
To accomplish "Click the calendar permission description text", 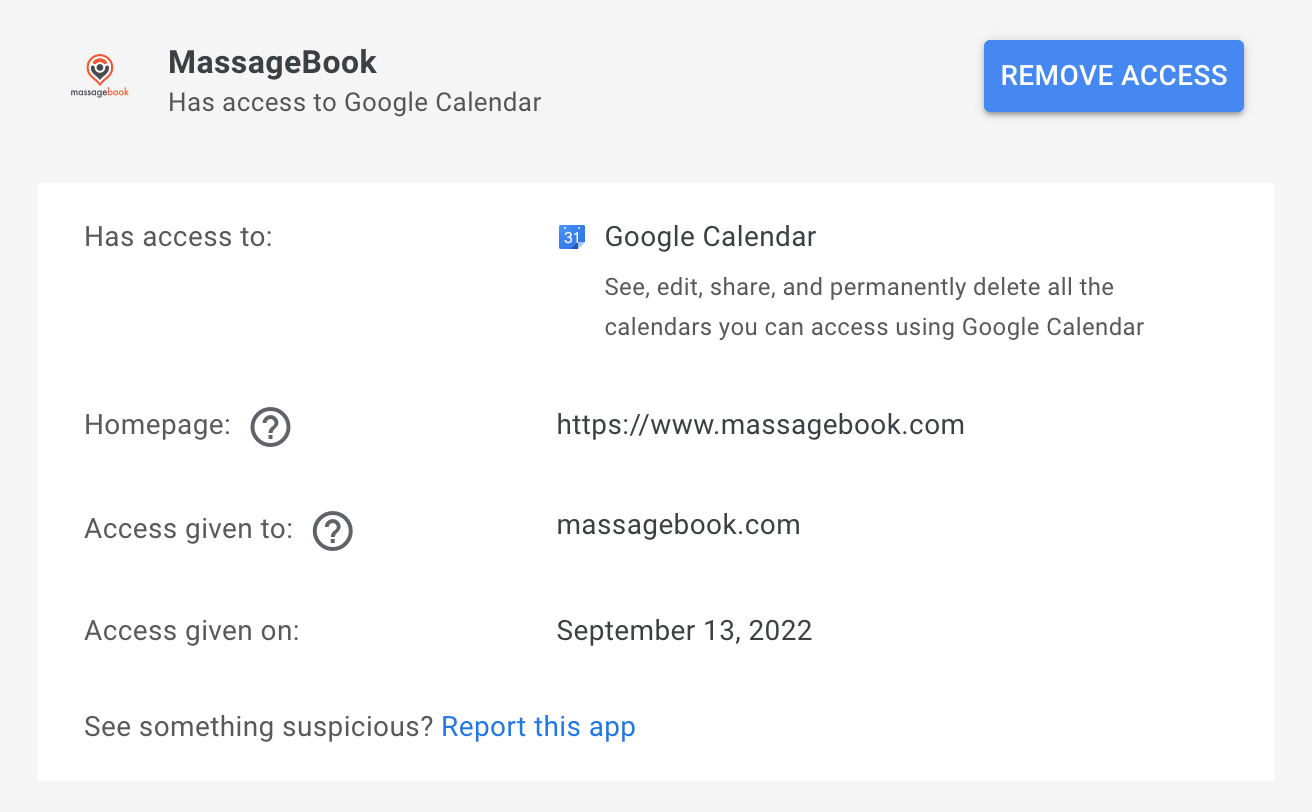I will 874,307.
